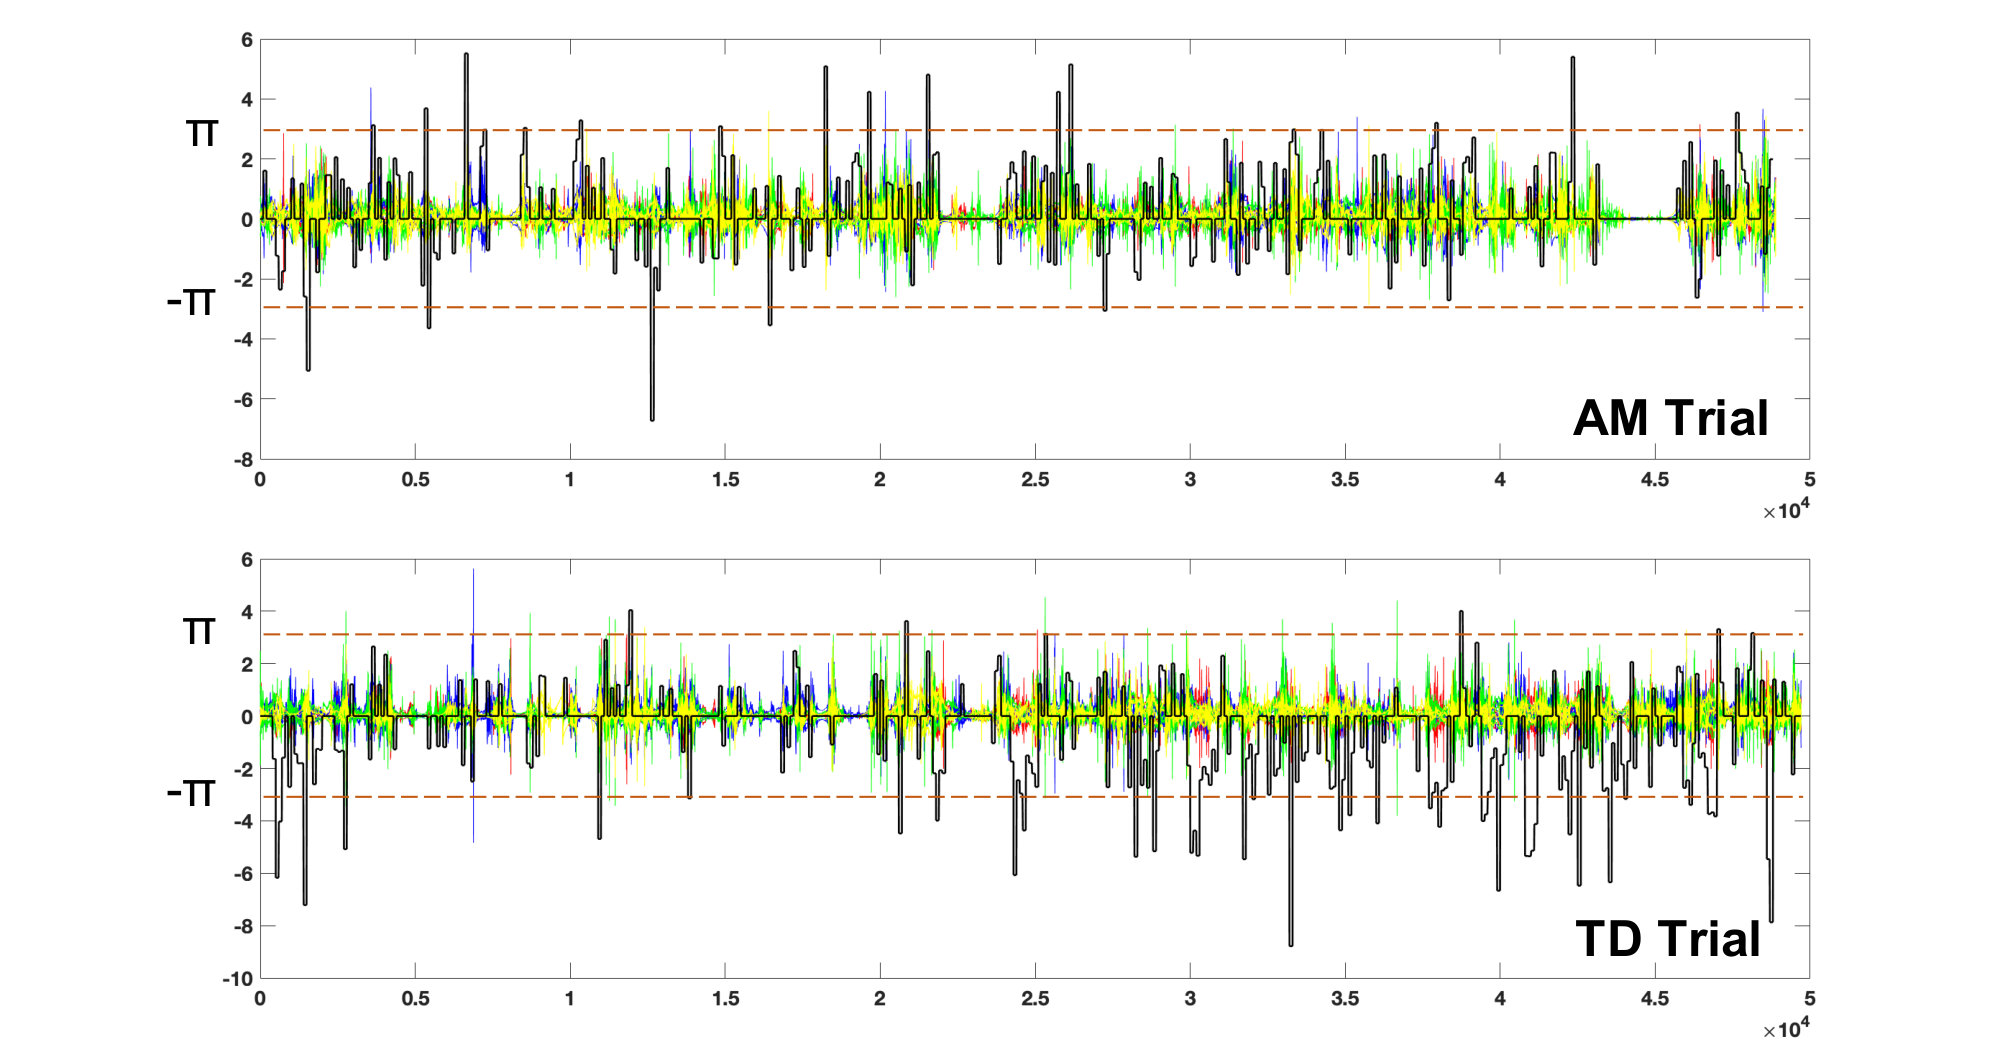Screen dimensions: 2000x1042
Task: Select the π label beside the top plot
Action: click(202, 133)
